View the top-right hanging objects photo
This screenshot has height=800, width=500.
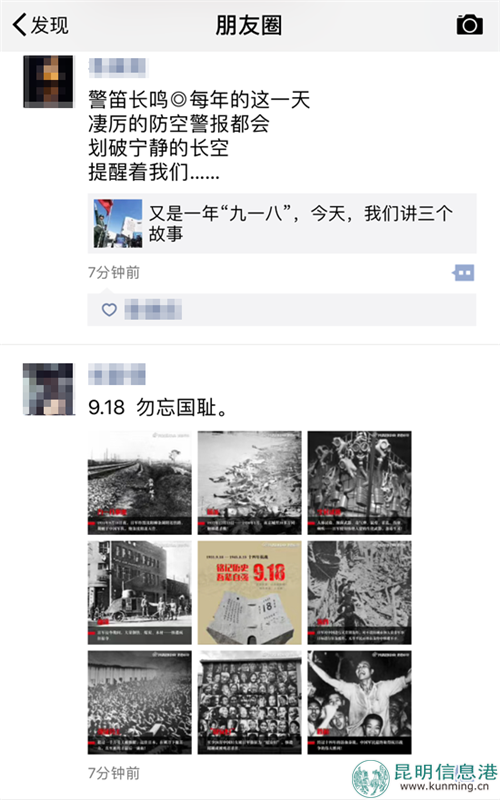tap(359, 483)
